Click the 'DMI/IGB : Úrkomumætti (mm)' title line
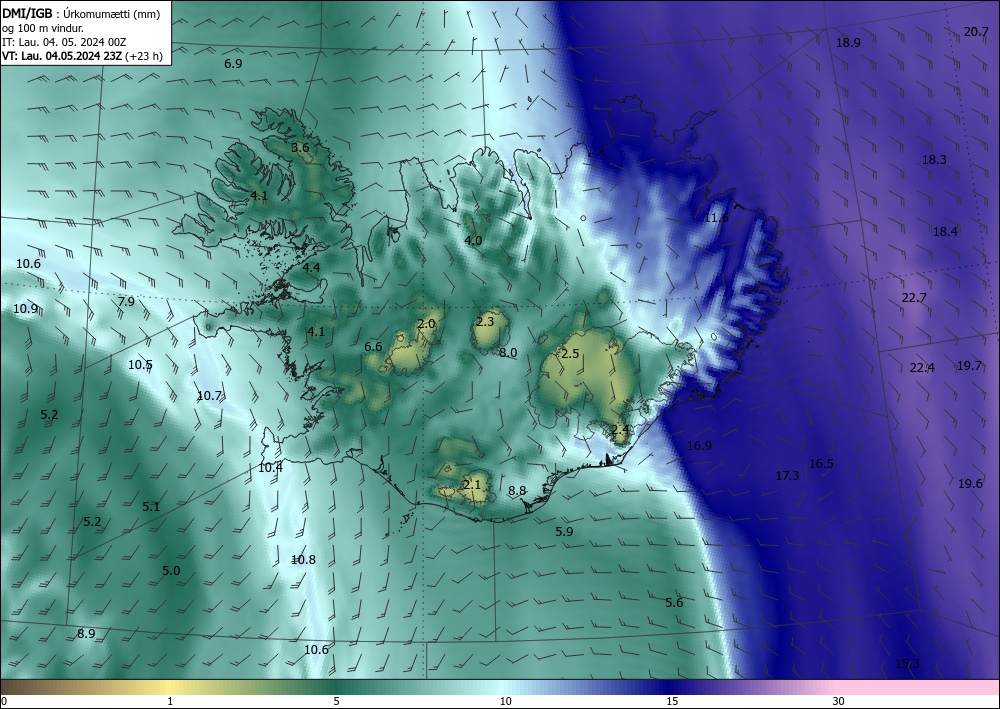1000x709 pixels. coord(80,13)
